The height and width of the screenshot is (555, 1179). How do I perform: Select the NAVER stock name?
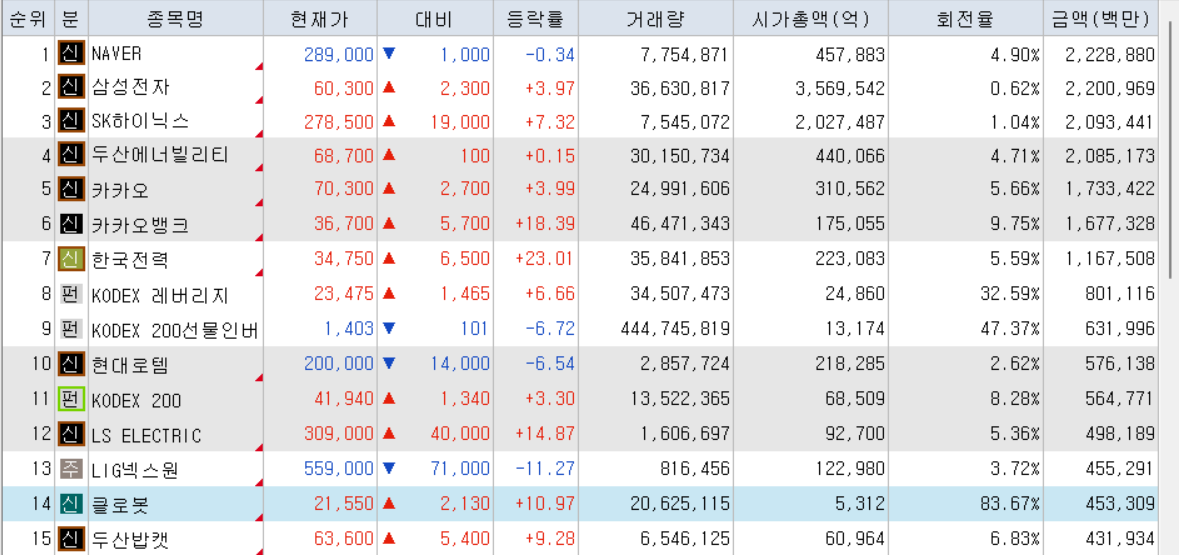pyautogui.click(x=116, y=54)
